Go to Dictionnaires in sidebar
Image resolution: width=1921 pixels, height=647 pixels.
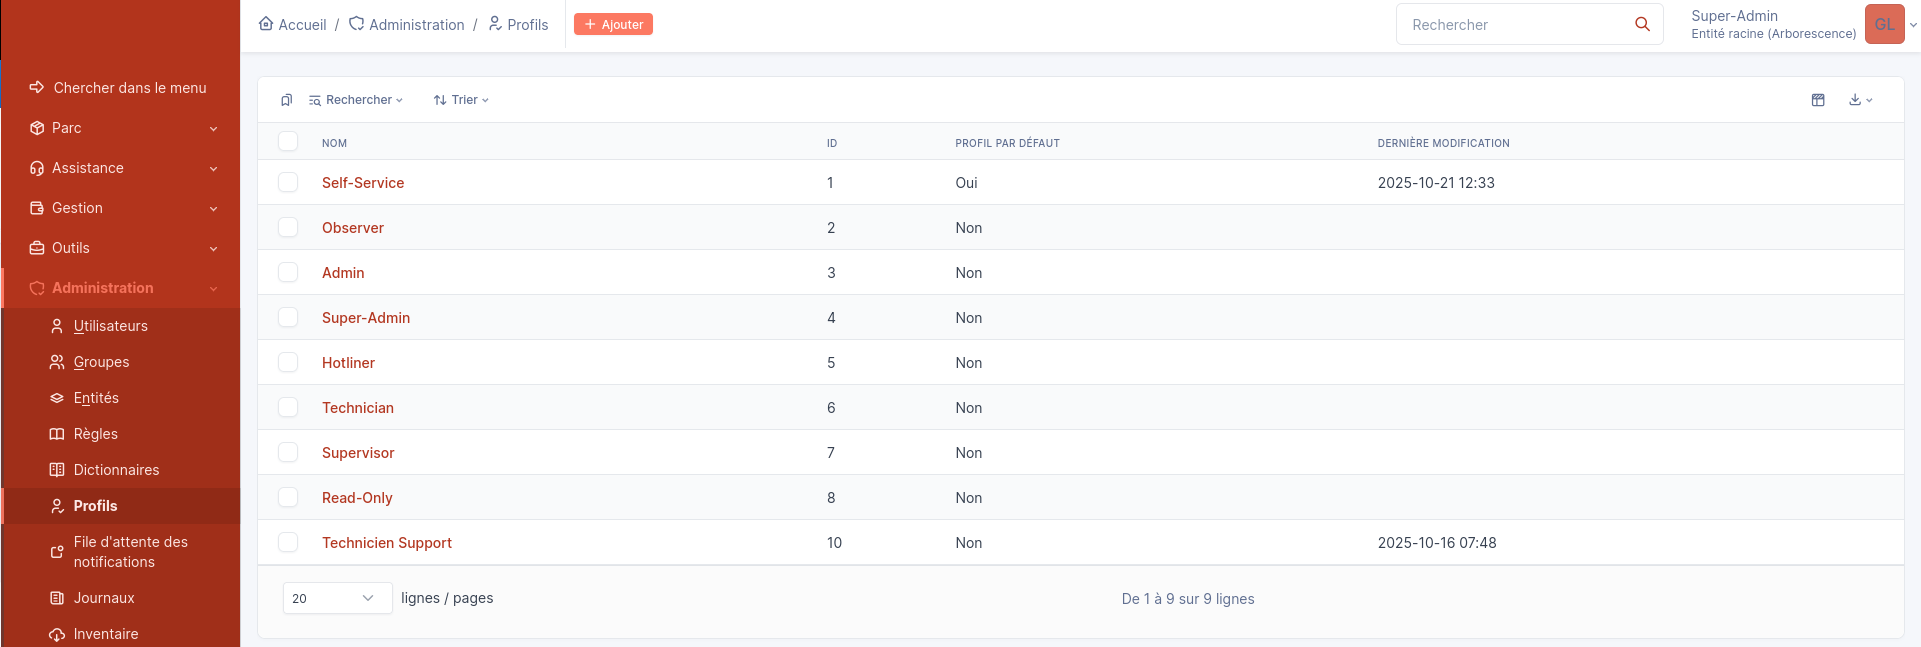point(116,470)
